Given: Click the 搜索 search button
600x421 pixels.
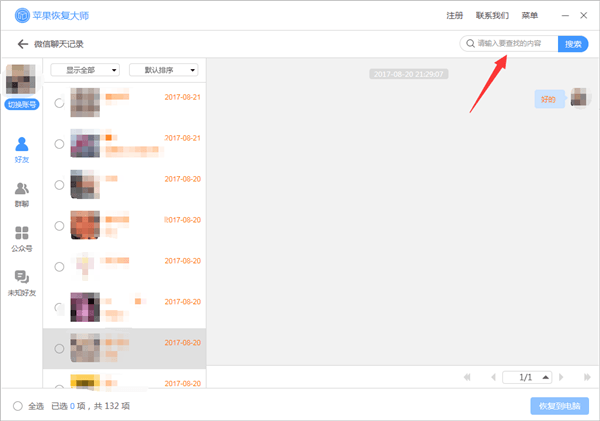Looking at the screenshot, I should tap(573, 44).
